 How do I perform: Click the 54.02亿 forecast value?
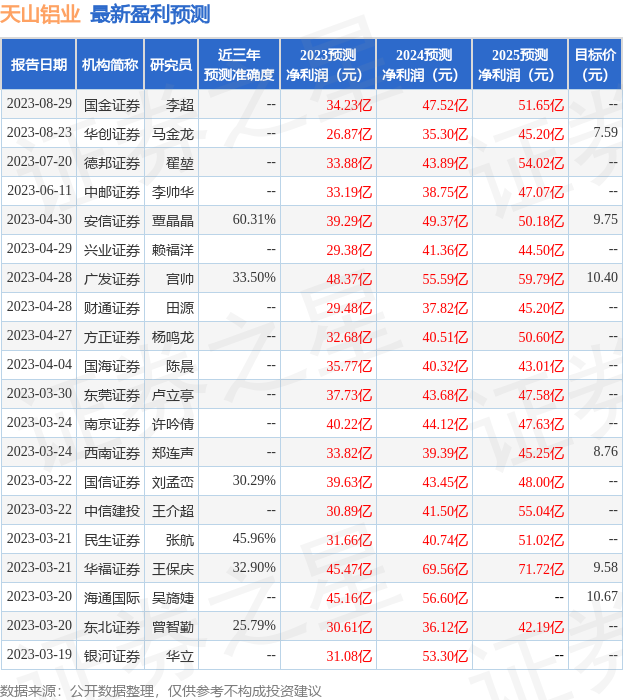[541, 163]
